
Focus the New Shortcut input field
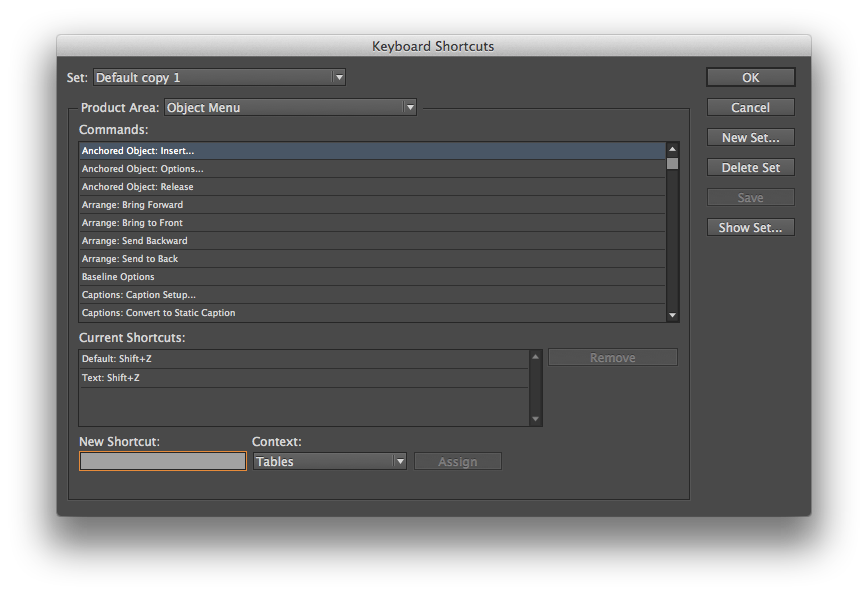163,461
